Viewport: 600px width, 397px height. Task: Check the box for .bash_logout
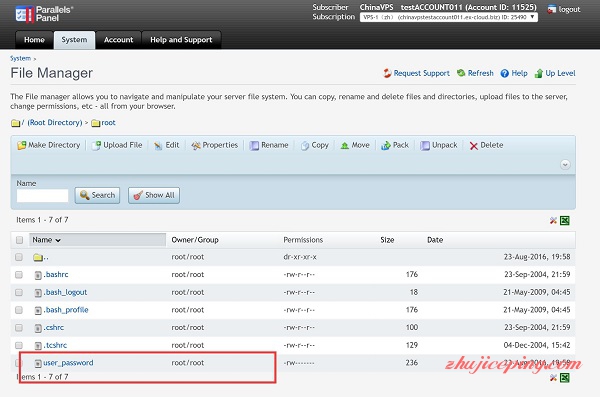pos(19,292)
